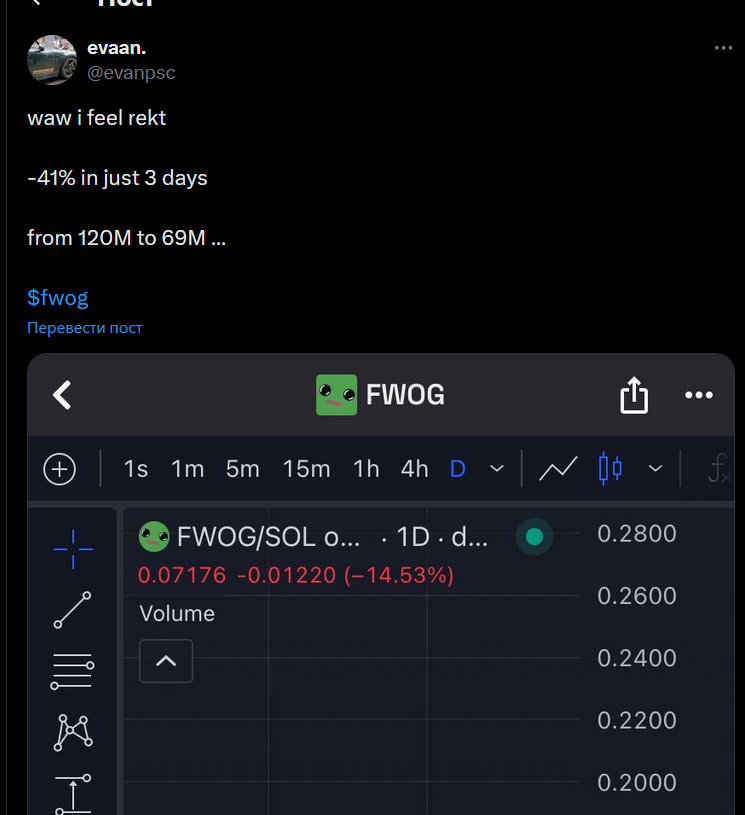
Task: Go back using the chart back arrow
Action: tap(62, 395)
